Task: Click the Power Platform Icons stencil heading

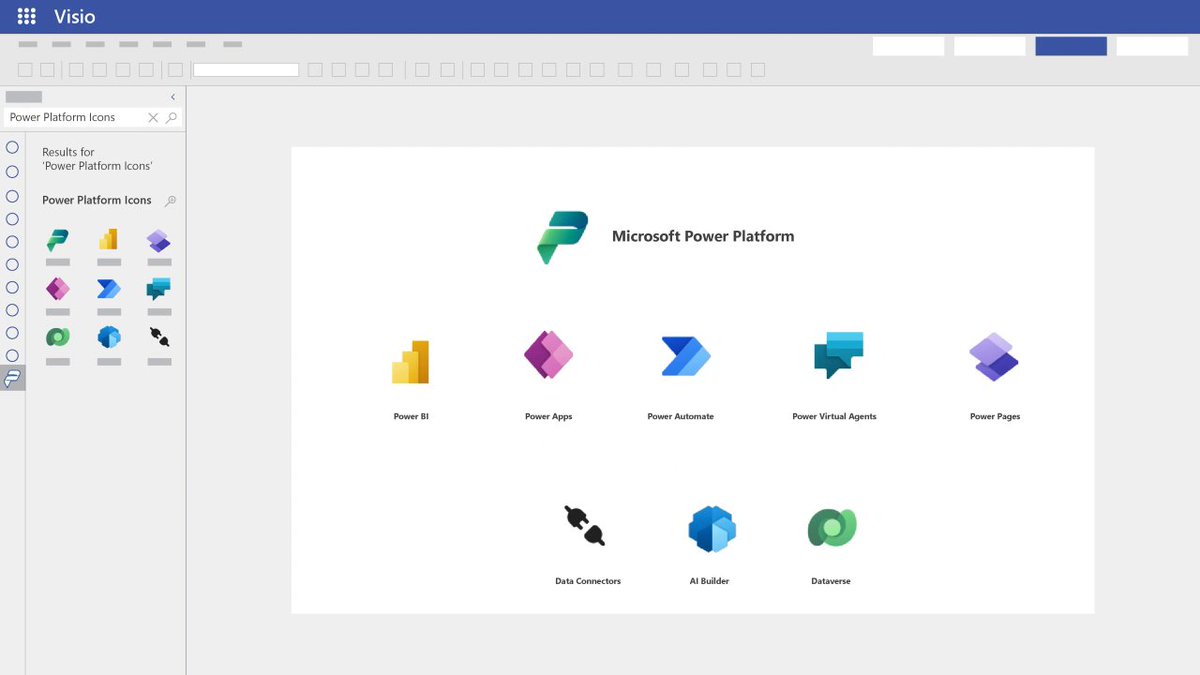Action: point(97,200)
